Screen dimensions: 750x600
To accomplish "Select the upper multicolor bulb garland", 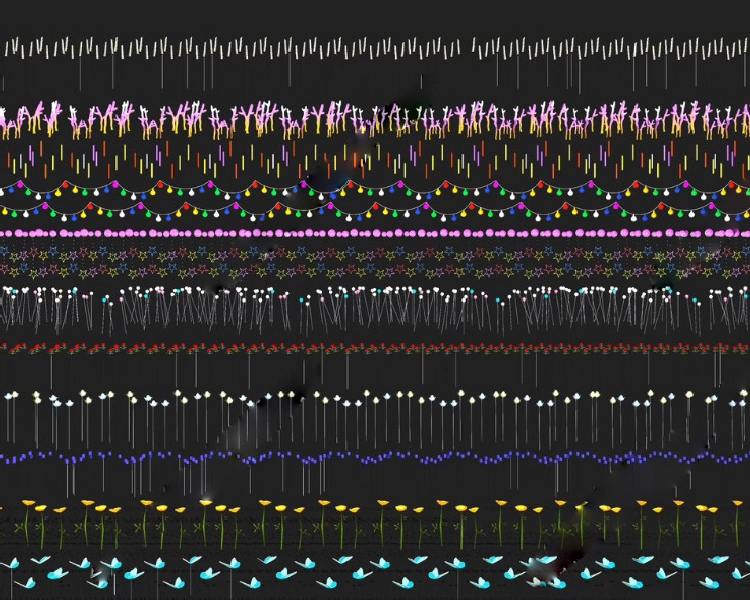I will tap(375, 188).
